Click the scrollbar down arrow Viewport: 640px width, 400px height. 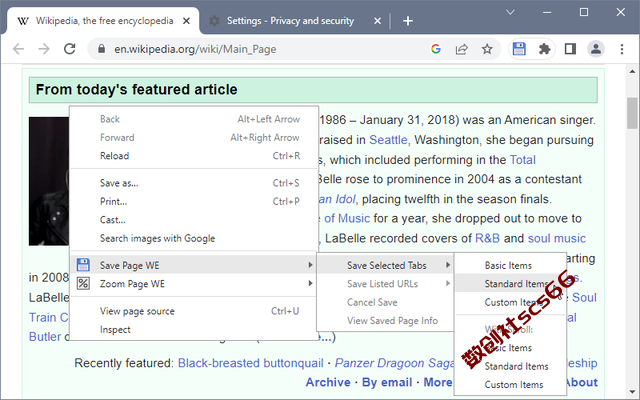point(632,393)
